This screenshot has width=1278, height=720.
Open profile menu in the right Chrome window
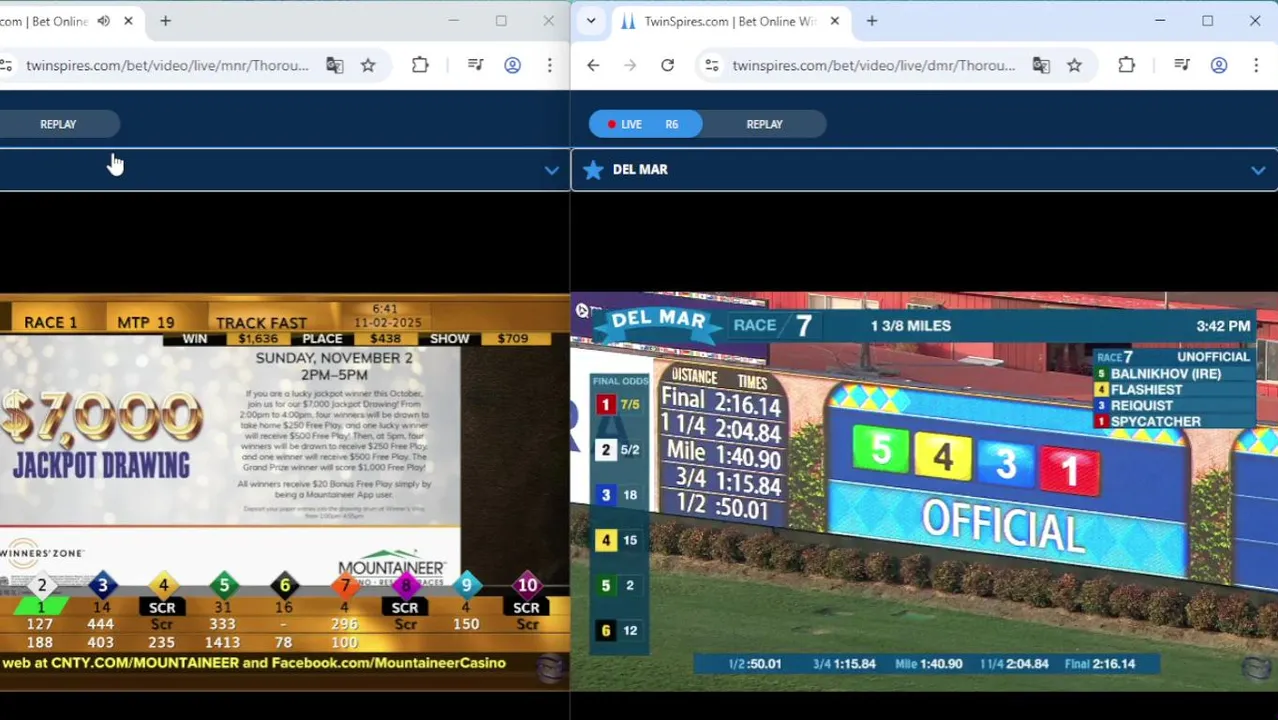click(1218, 66)
